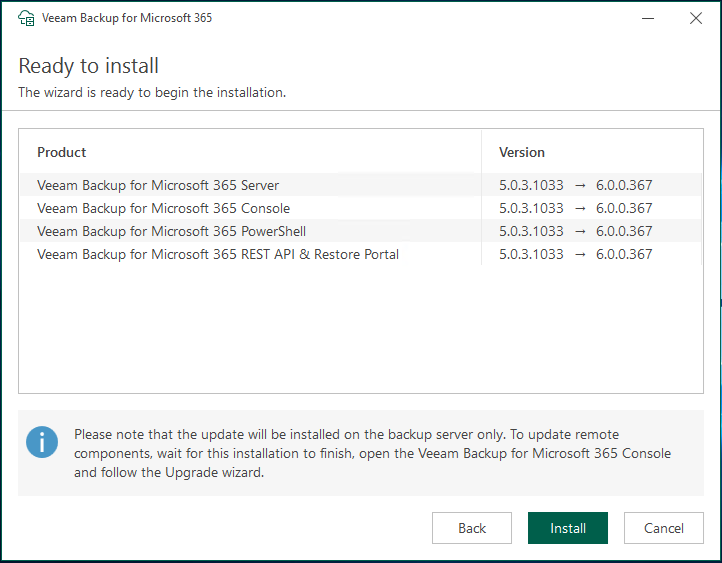Close the Veeam installer window
The image size is (722, 563).
[x=696, y=18]
